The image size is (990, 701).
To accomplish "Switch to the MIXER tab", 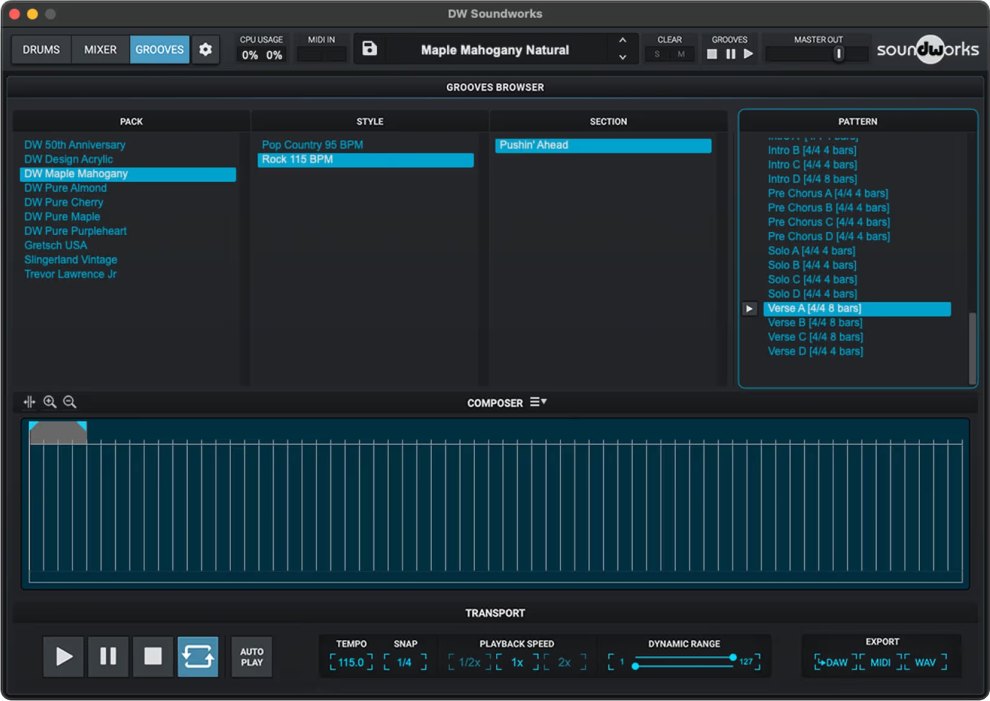I will click(x=99, y=48).
